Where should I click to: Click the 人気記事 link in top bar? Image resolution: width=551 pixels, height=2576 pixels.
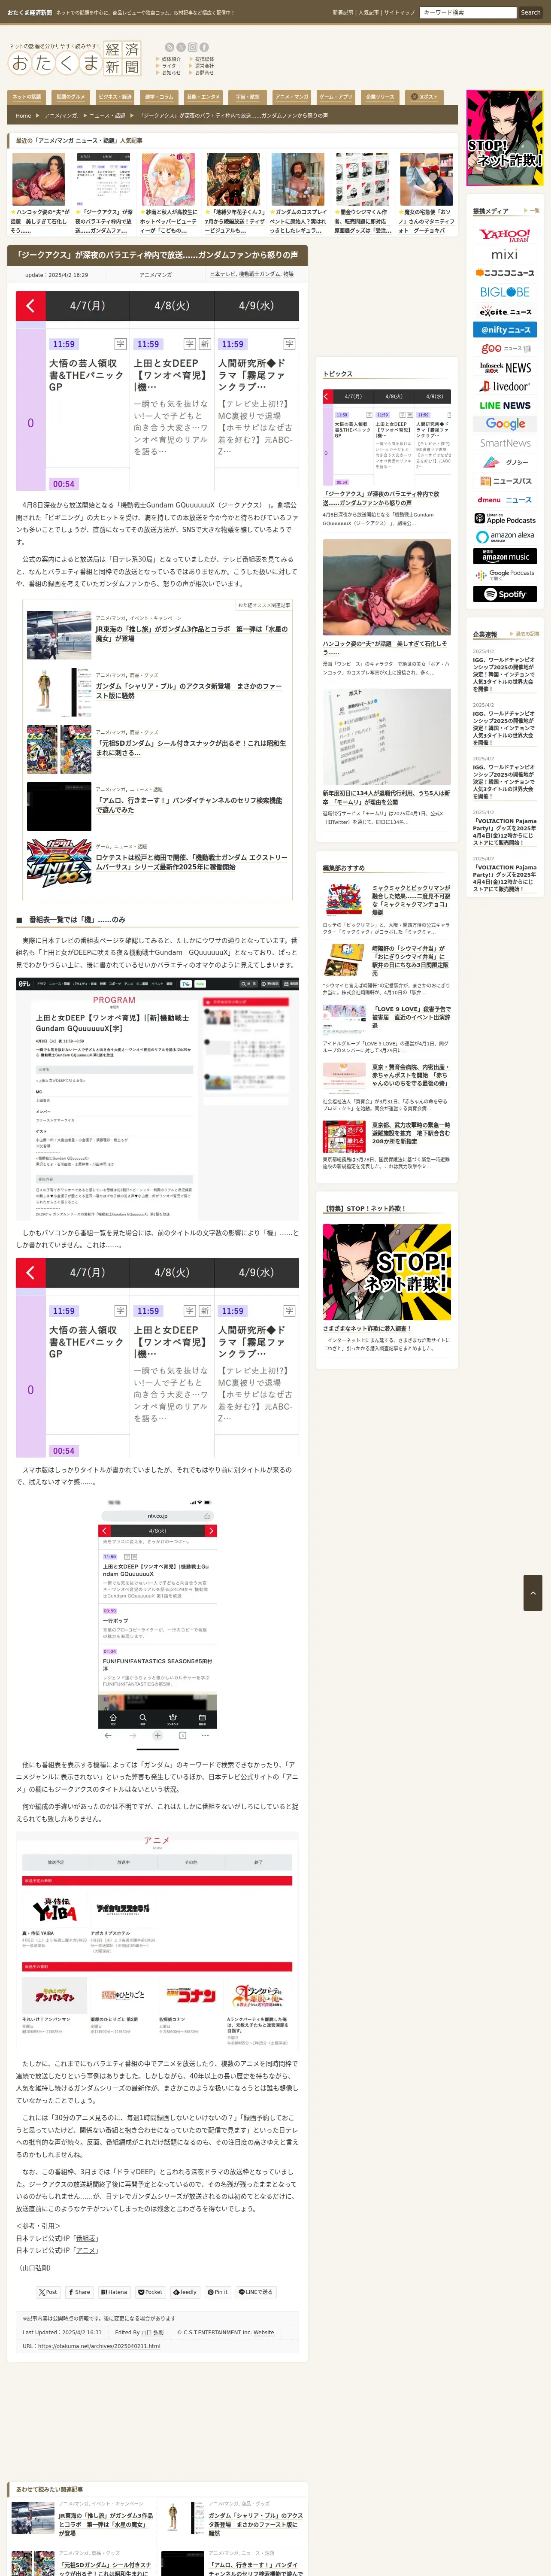click(369, 13)
